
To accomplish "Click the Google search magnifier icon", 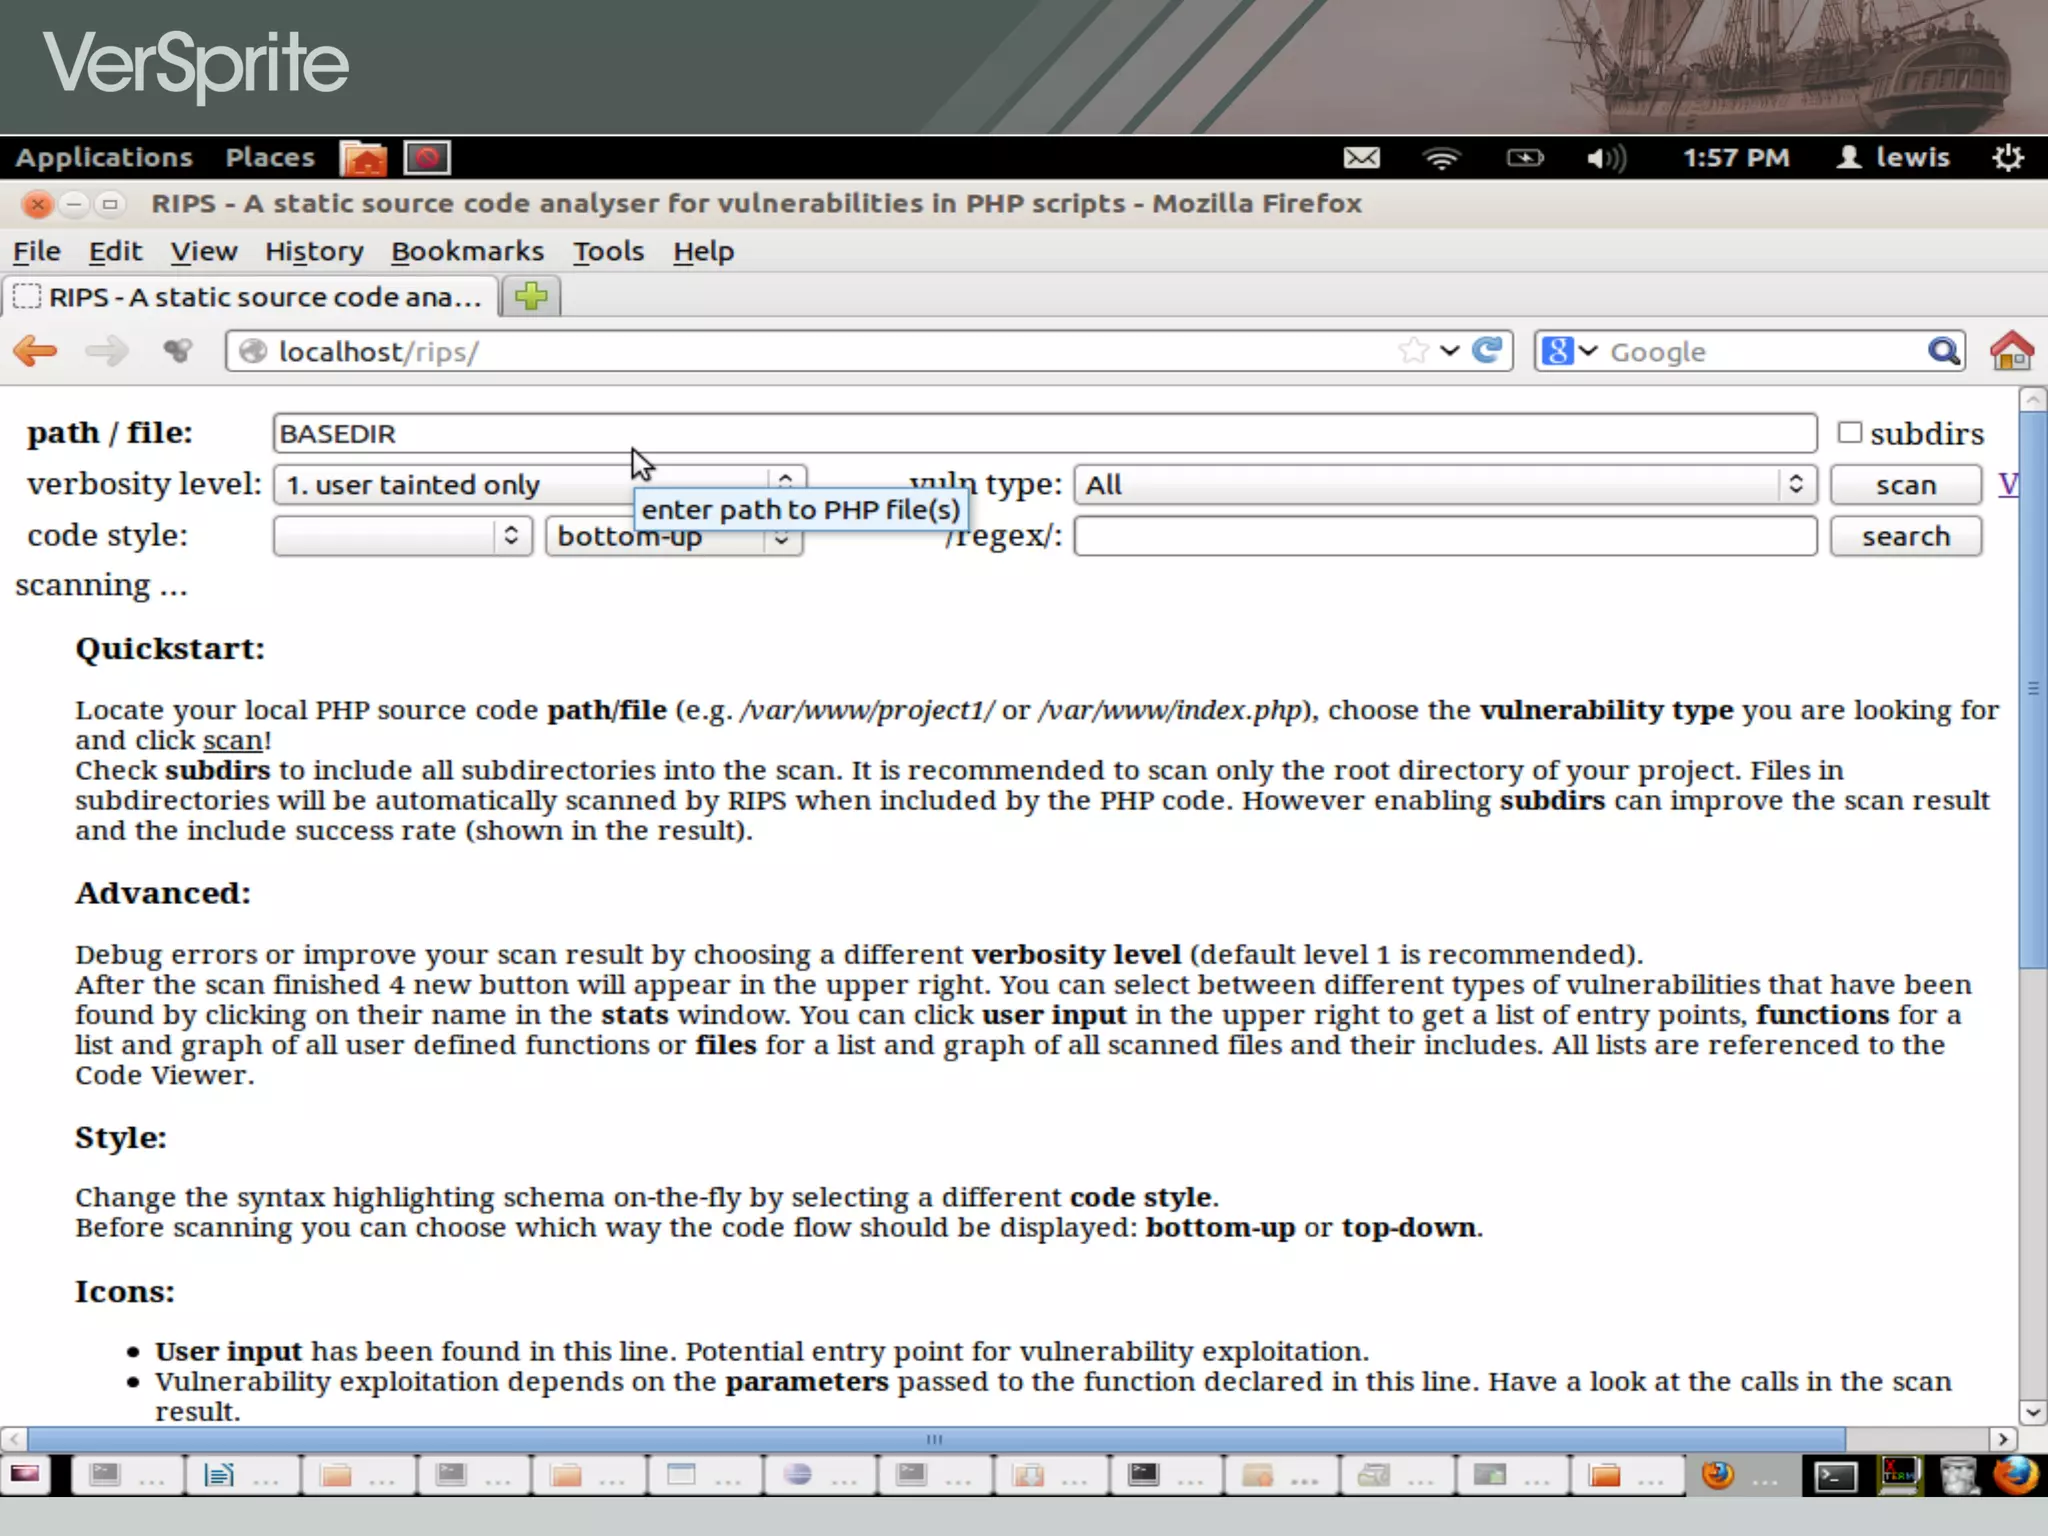I will tap(1943, 351).
